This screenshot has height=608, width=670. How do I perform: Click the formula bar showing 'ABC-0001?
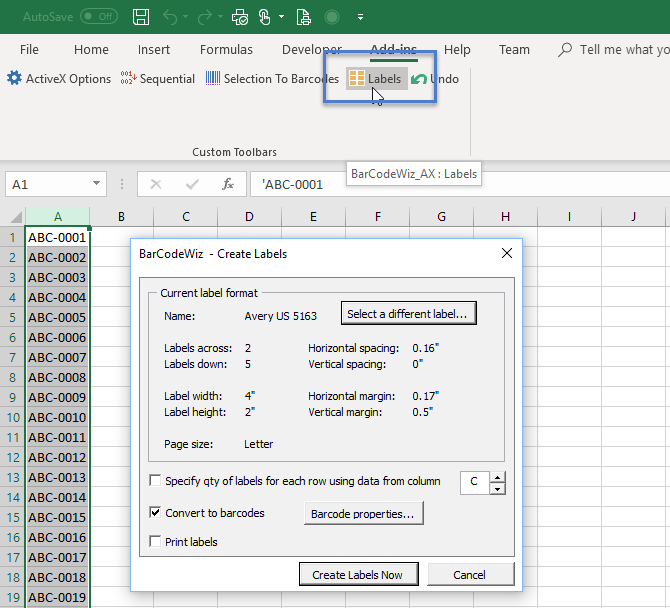(x=460, y=184)
